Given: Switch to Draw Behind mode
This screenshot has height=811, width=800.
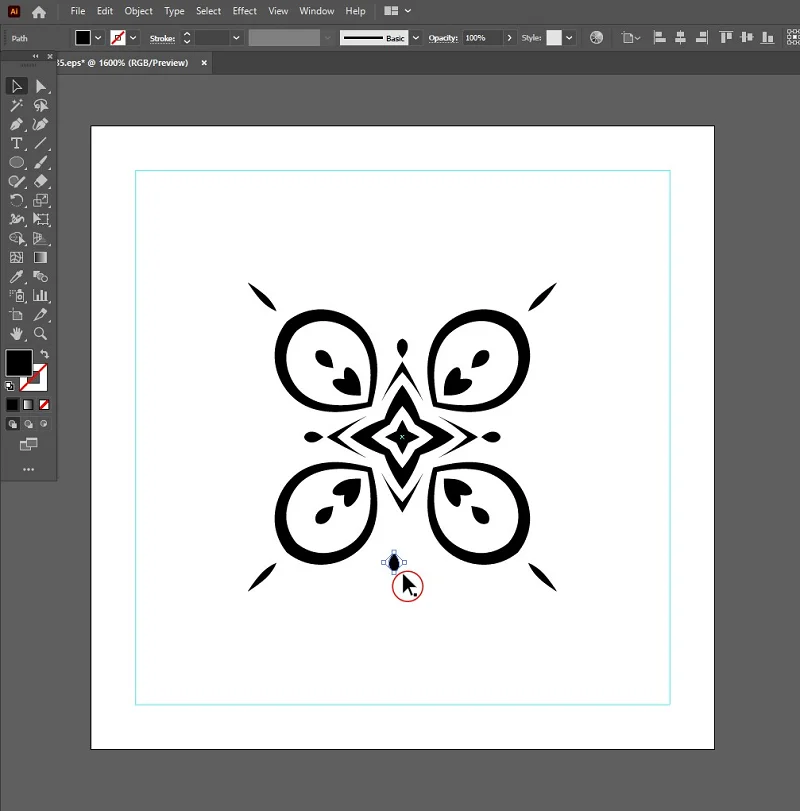Looking at the screenshot, I should (28, 424).
